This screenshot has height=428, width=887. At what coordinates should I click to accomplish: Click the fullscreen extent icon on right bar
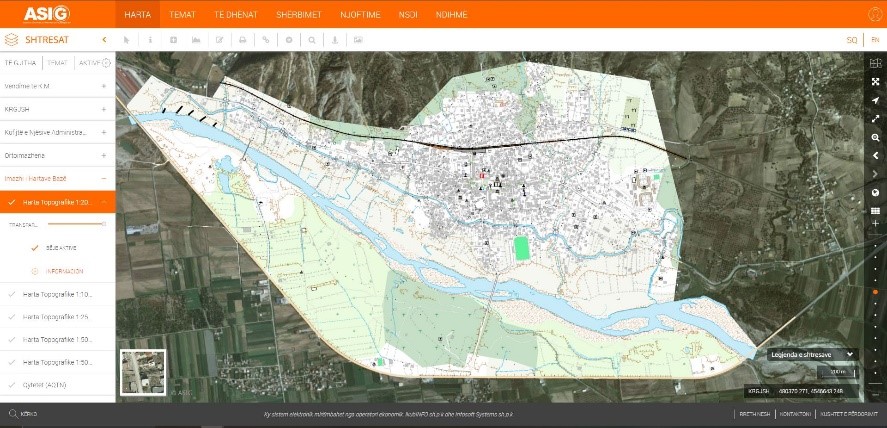coord(875,82)
